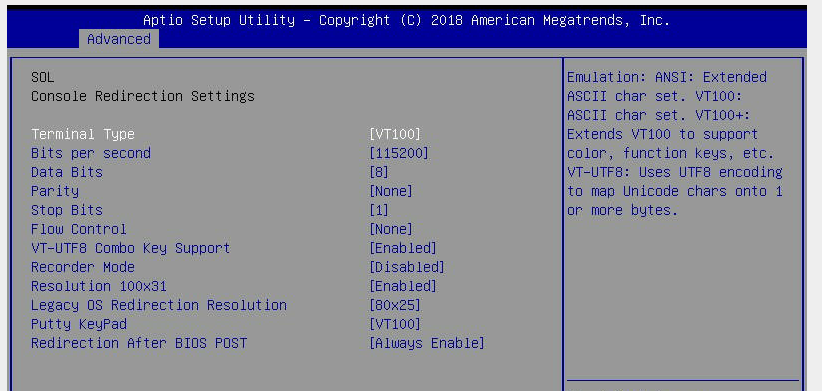The image size is (822, 391).
Task: Select the Recorder Mode label
Action: (x=83, y=267)
